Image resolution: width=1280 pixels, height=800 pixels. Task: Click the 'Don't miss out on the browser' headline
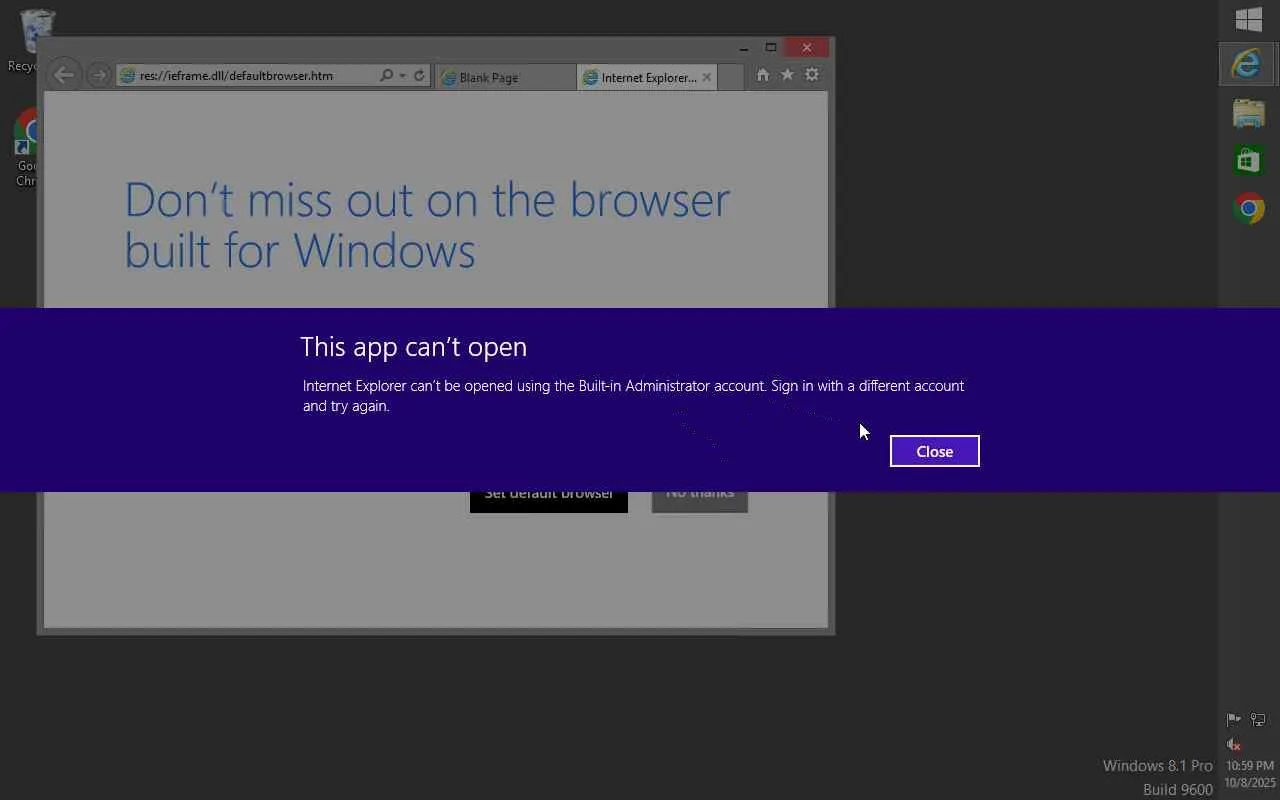pyautogui.click(x=427, y=225)
